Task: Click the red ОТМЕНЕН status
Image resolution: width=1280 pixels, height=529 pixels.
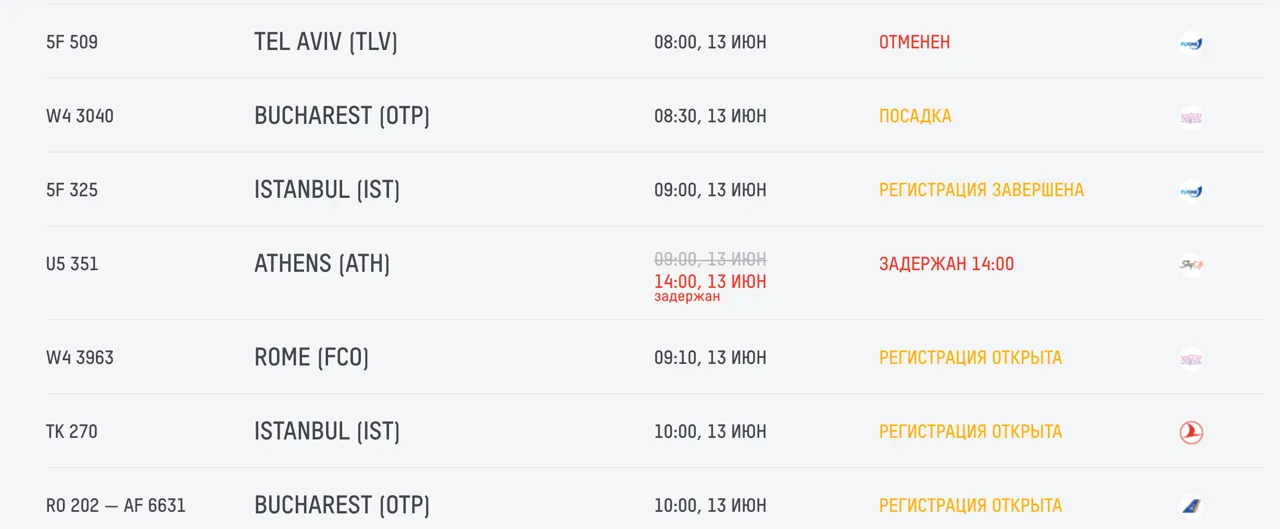Action: [915, 43]
